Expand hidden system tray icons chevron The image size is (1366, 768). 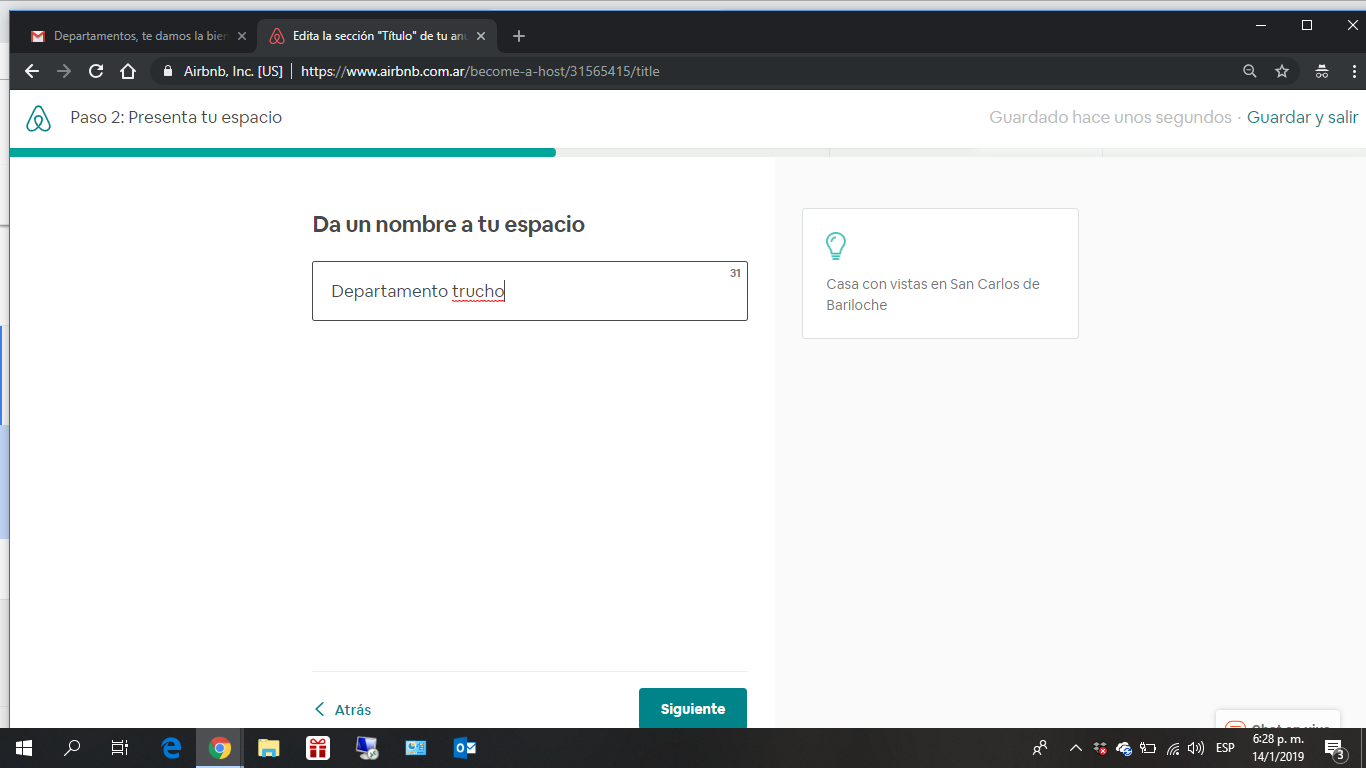click(x=1076, y=747)
